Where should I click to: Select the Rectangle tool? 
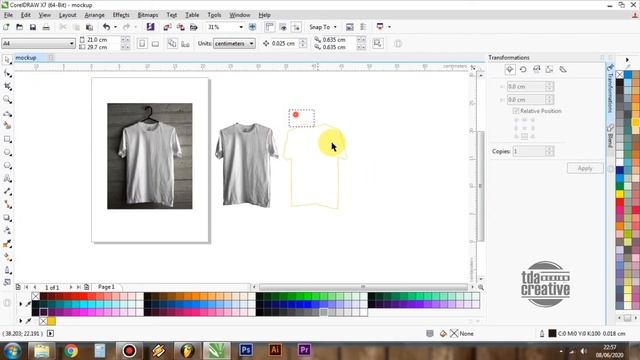click(x=7, y=139)
